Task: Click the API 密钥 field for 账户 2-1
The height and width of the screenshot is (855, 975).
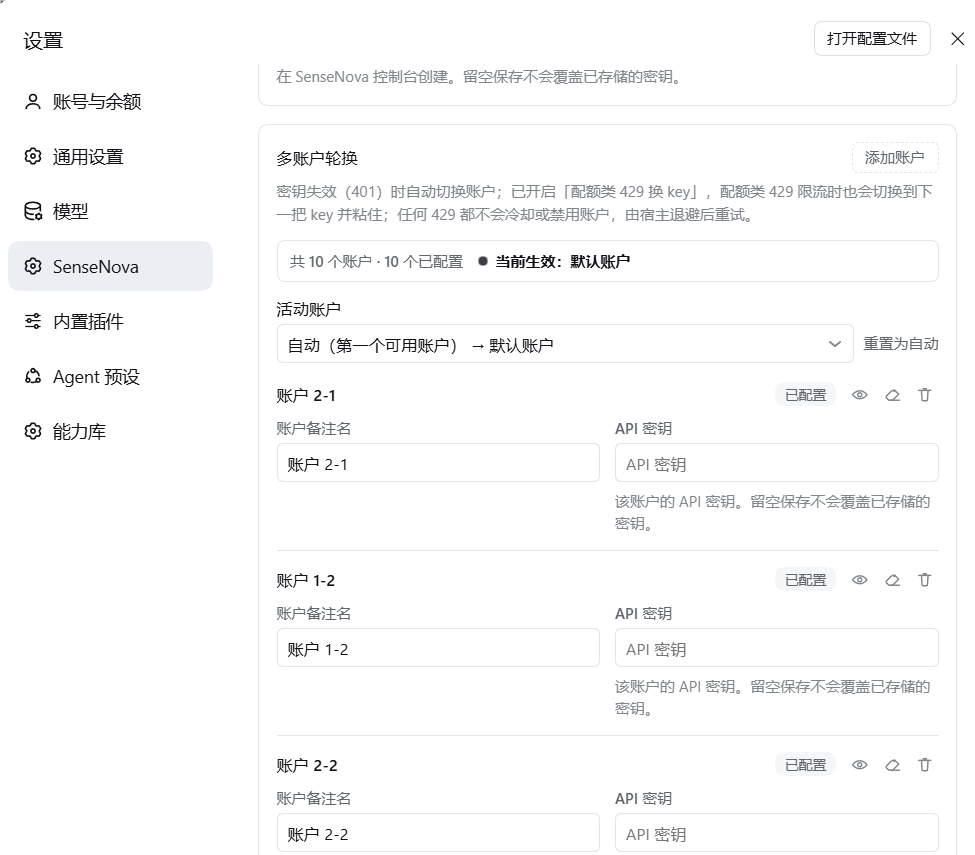Action: coord(777,463)
